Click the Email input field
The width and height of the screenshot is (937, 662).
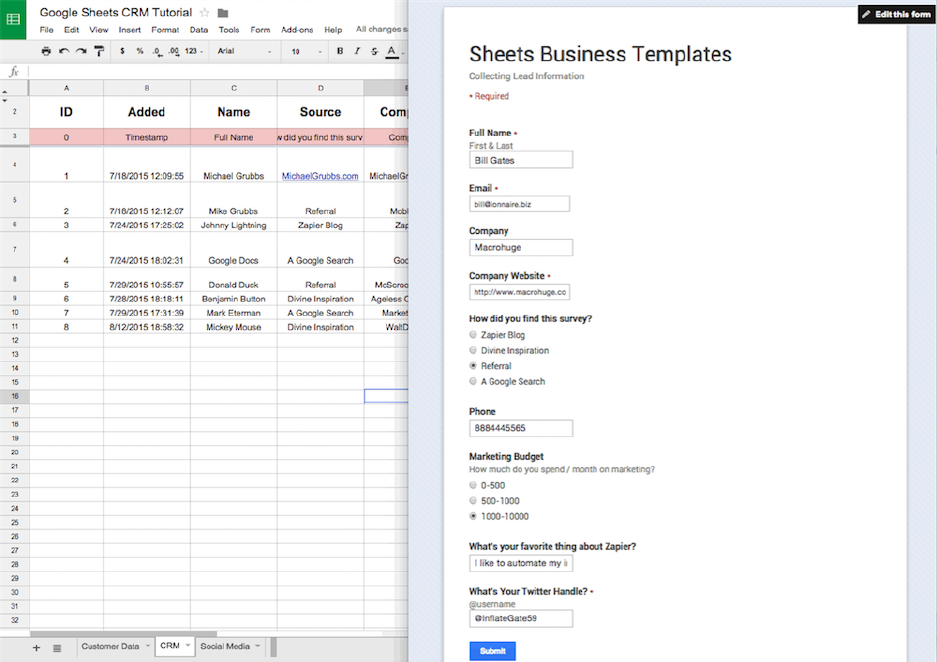click(519, 204)
